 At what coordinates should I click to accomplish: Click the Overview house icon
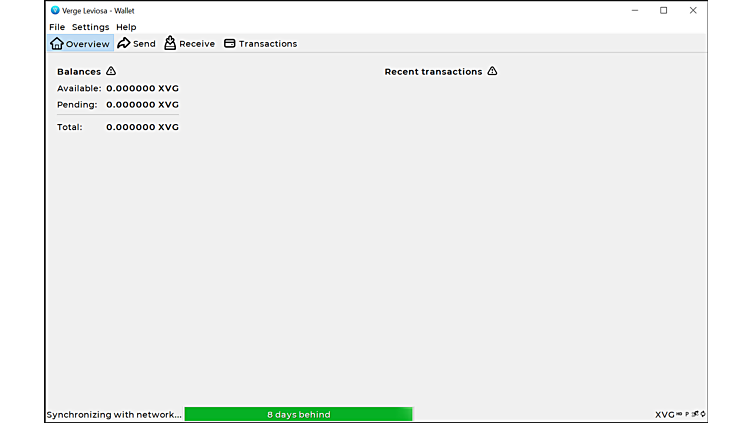click(x=57, y=44)
